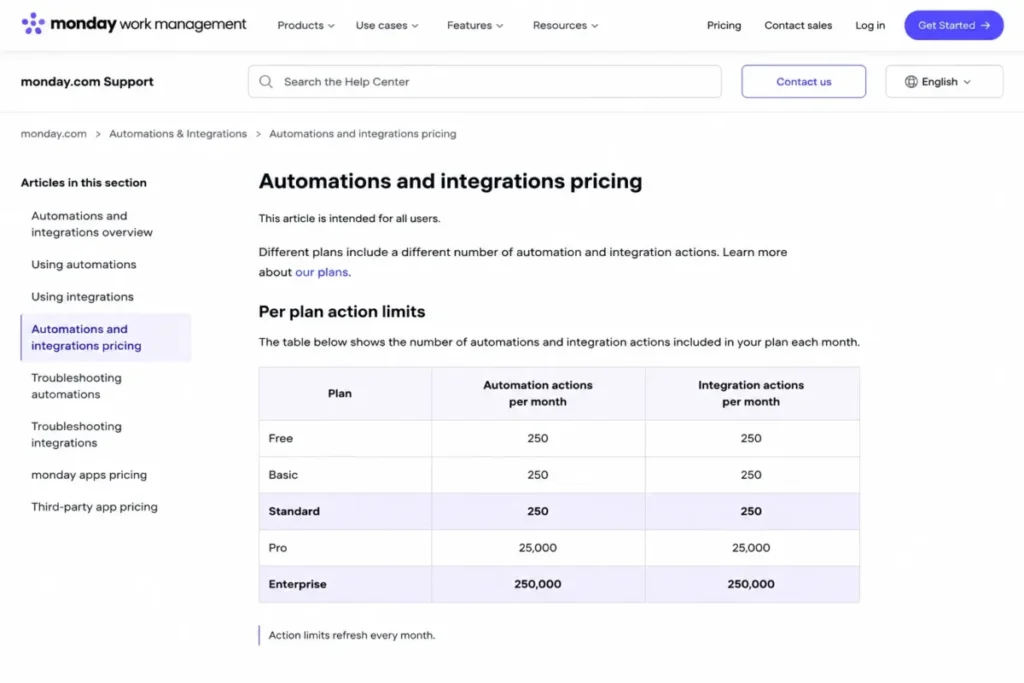Focus the Search the Help Center field

[x=485, y=82]
